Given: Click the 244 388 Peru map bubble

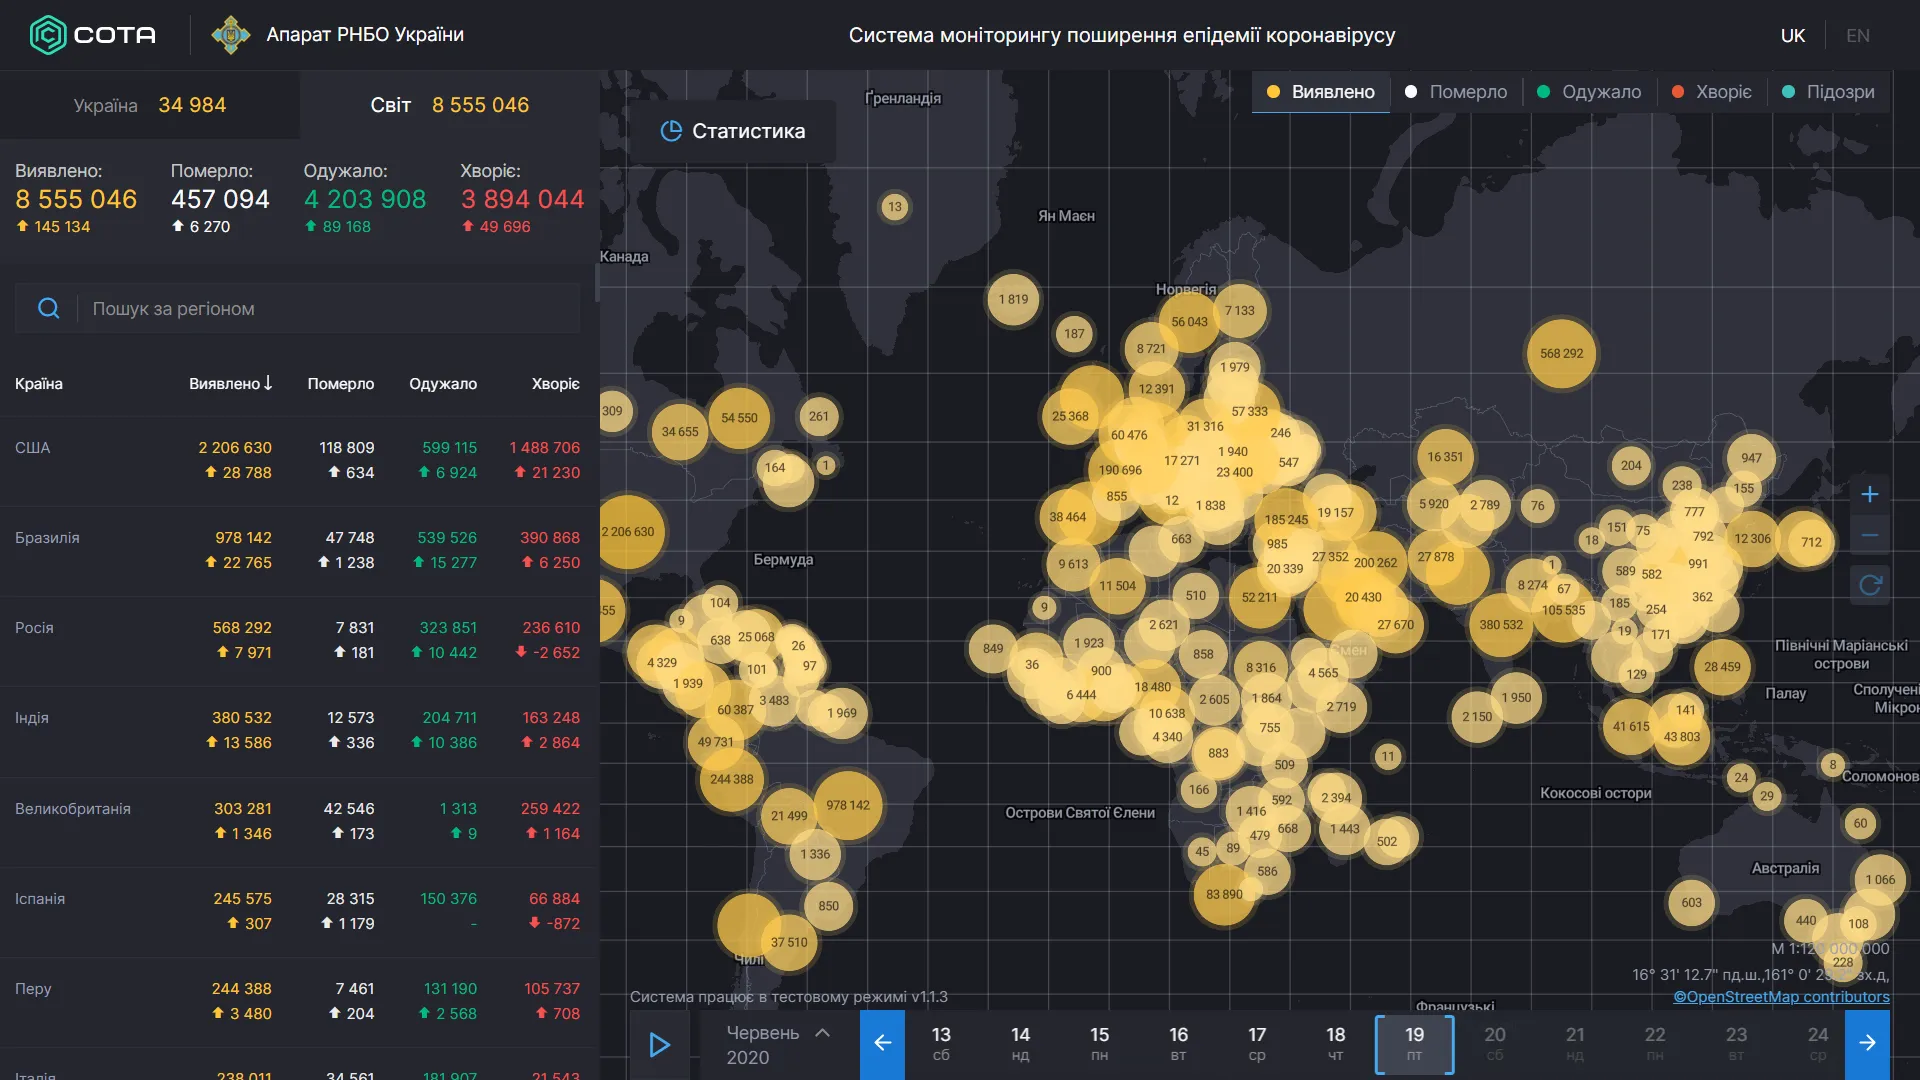Looking at the screenshot, I should (x=732, y=779).
